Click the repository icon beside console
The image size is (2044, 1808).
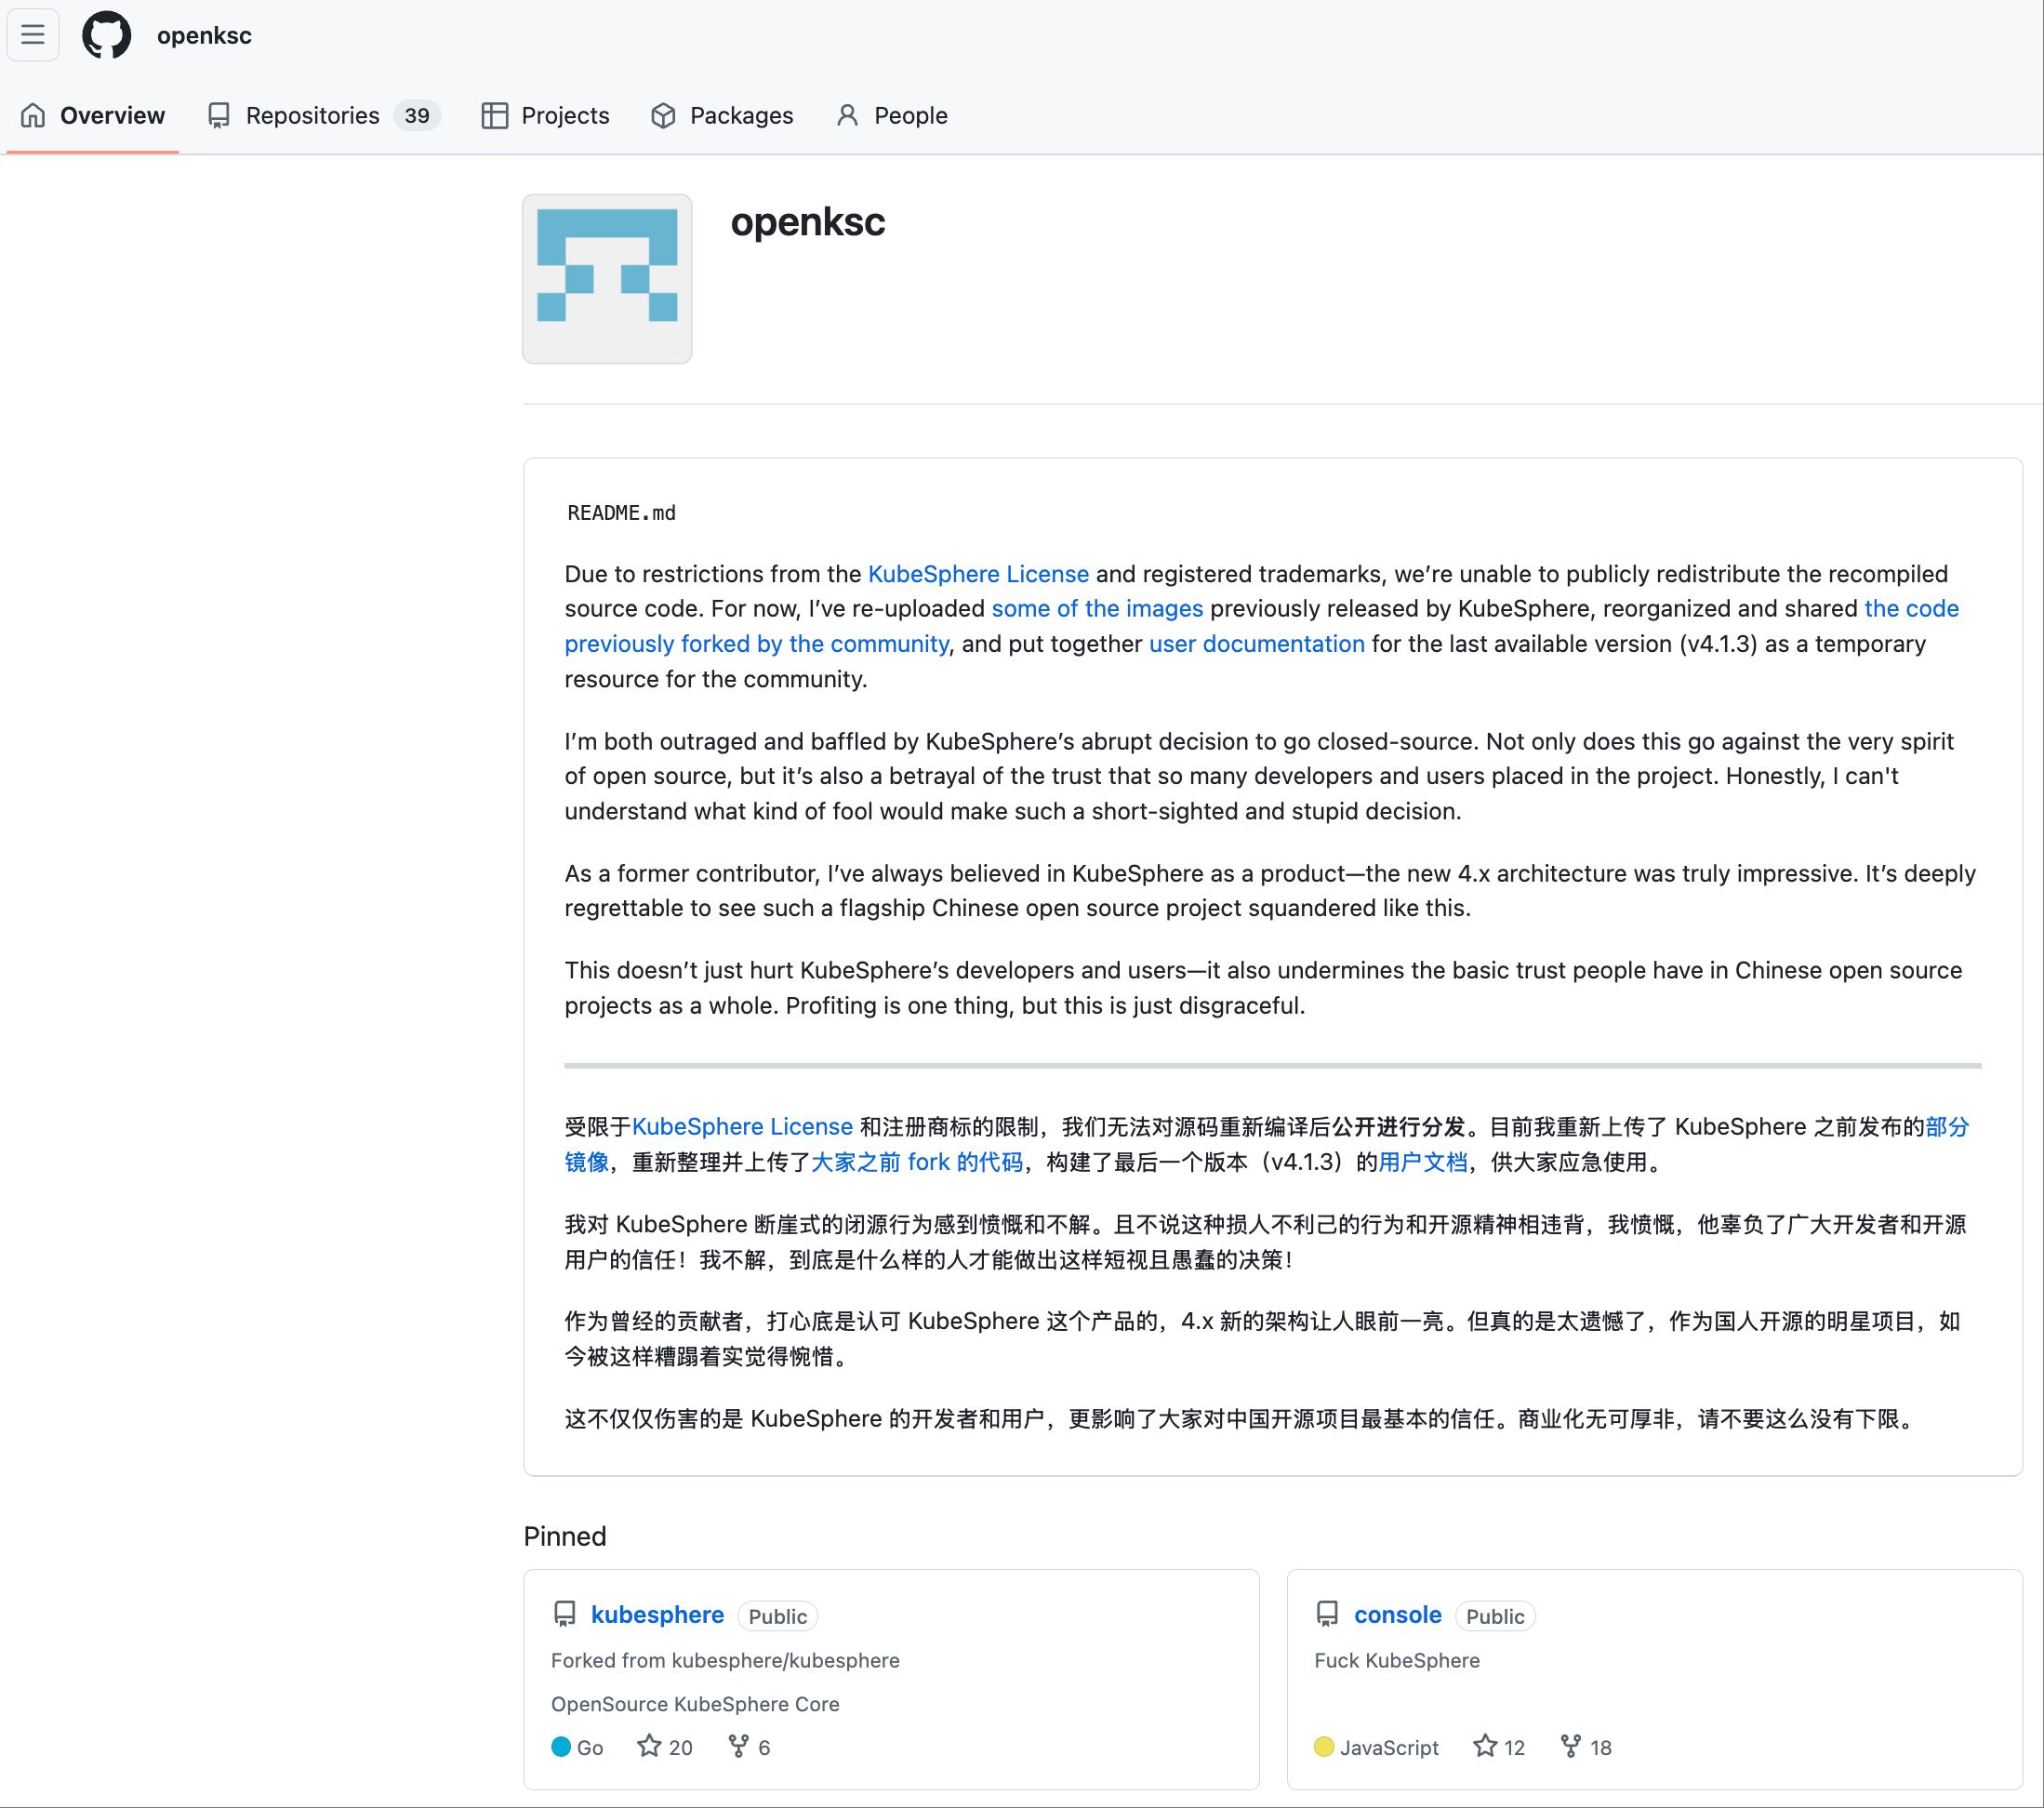1328,1613
